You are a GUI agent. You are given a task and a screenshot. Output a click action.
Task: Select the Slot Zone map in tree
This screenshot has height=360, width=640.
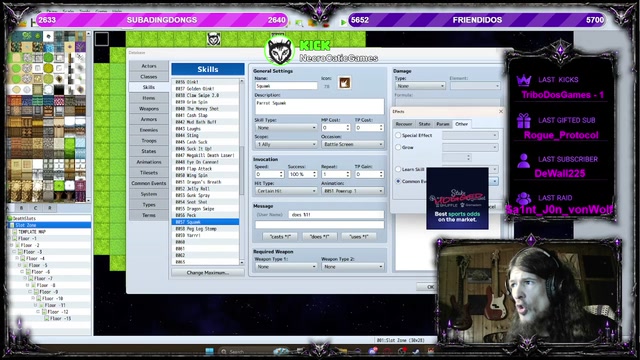point(49,225)
